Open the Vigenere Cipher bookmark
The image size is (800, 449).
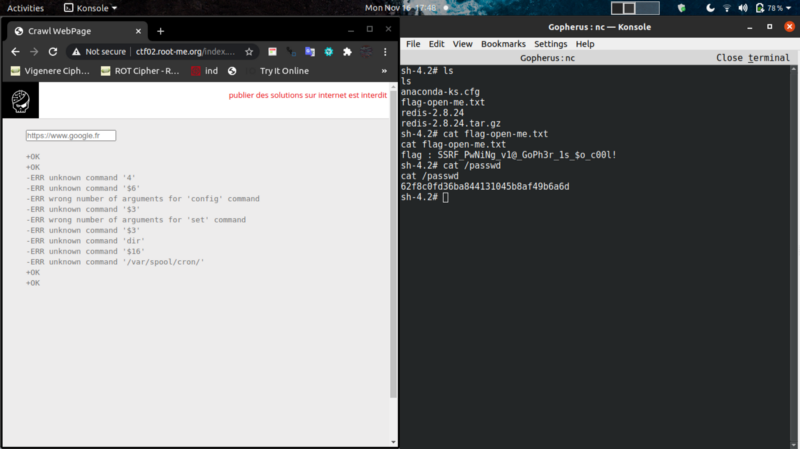pyautogui.click(x=50, y=71)
